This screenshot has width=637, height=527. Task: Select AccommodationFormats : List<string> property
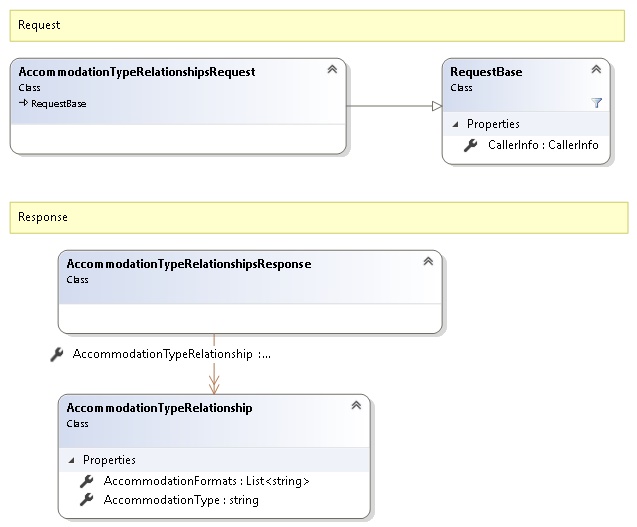[206, 481]
